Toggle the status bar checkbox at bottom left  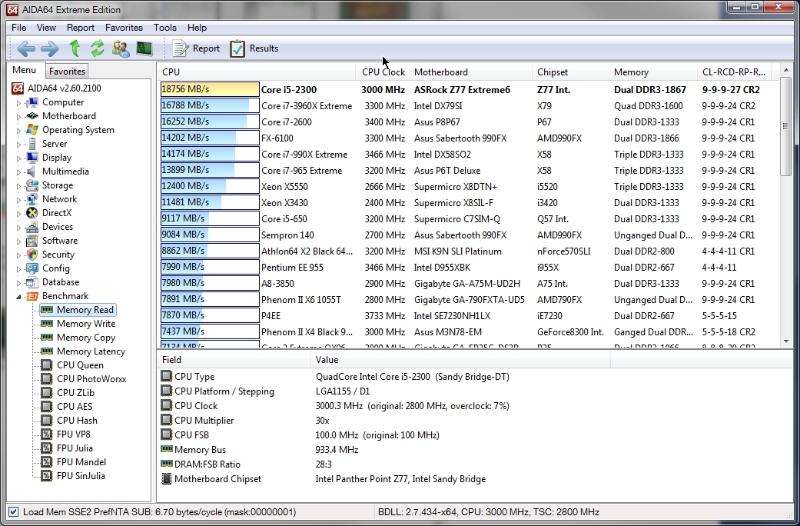coord(13,512)
